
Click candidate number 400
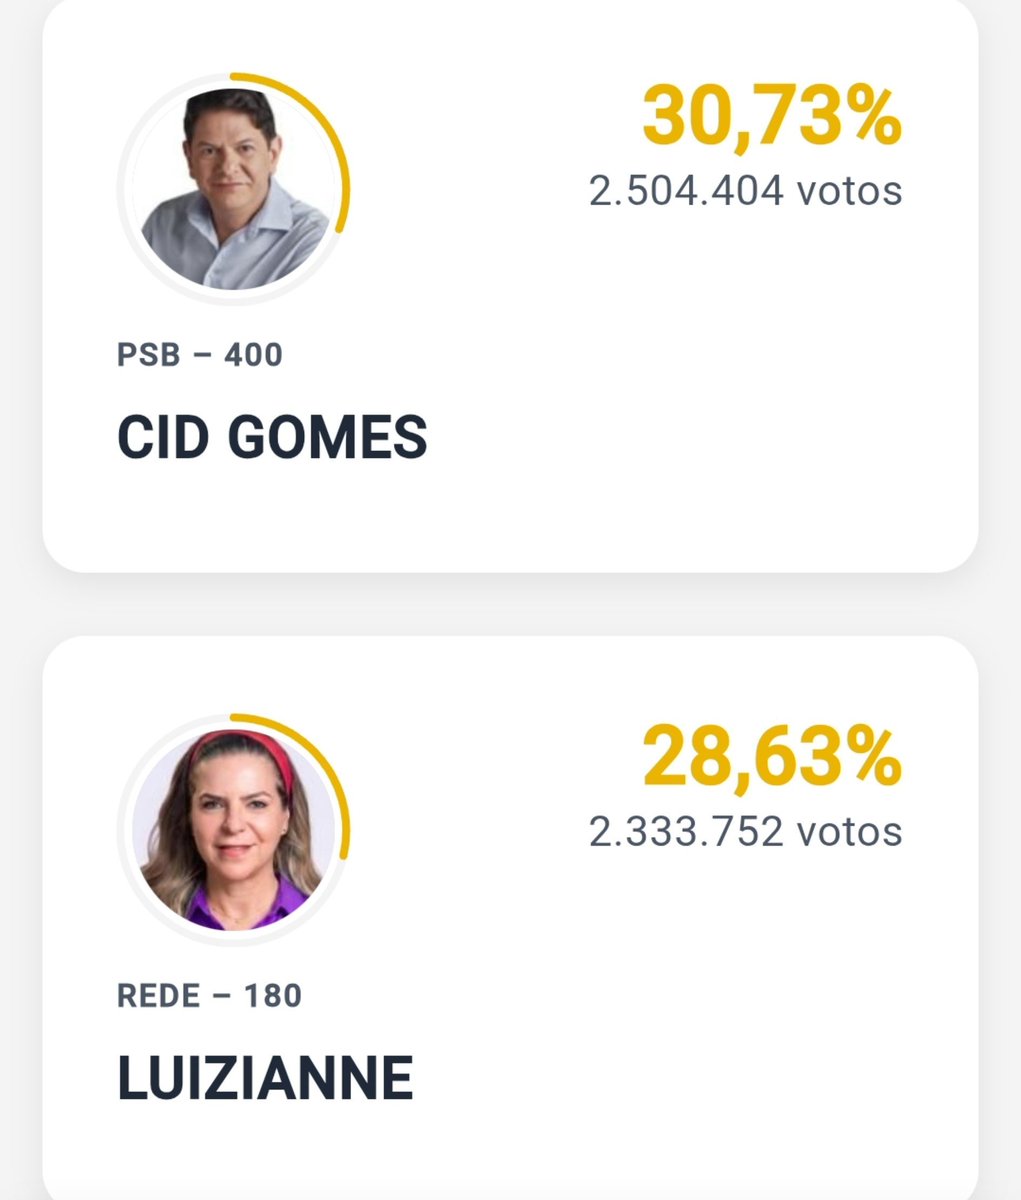coord(253,355)
